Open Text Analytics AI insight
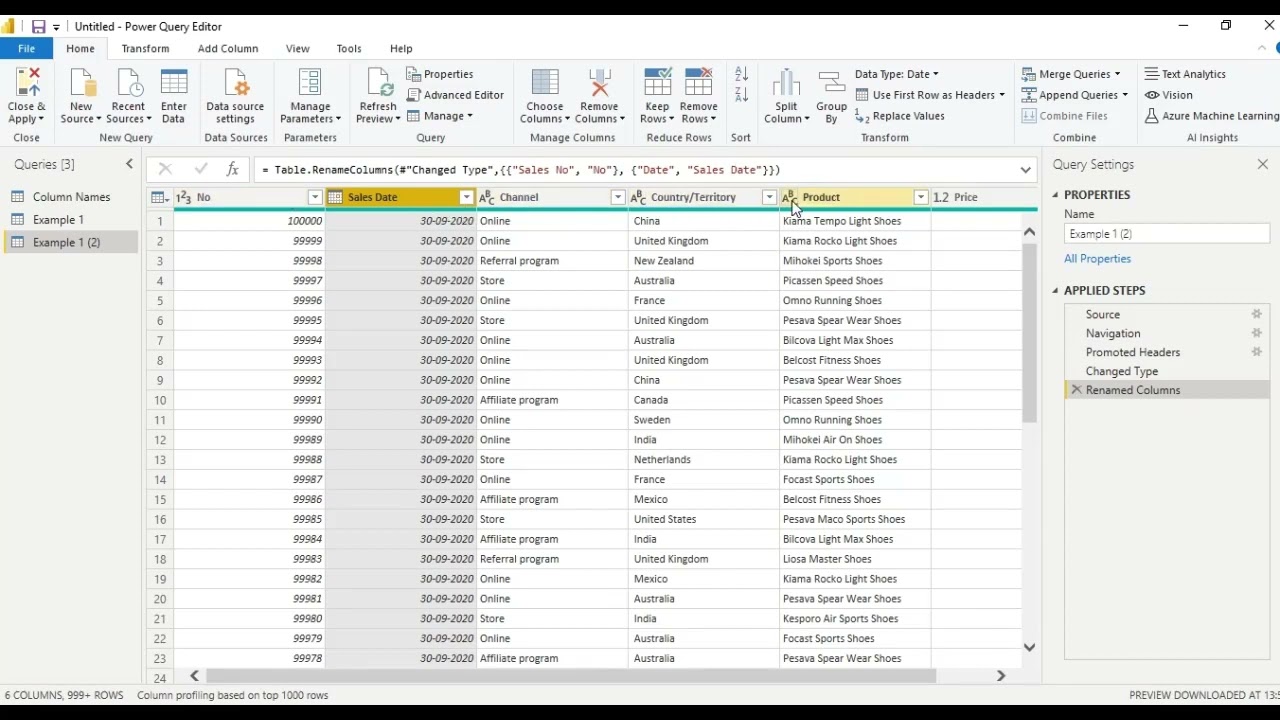Screen dimensions: 1280x720 coord(1186,74)
